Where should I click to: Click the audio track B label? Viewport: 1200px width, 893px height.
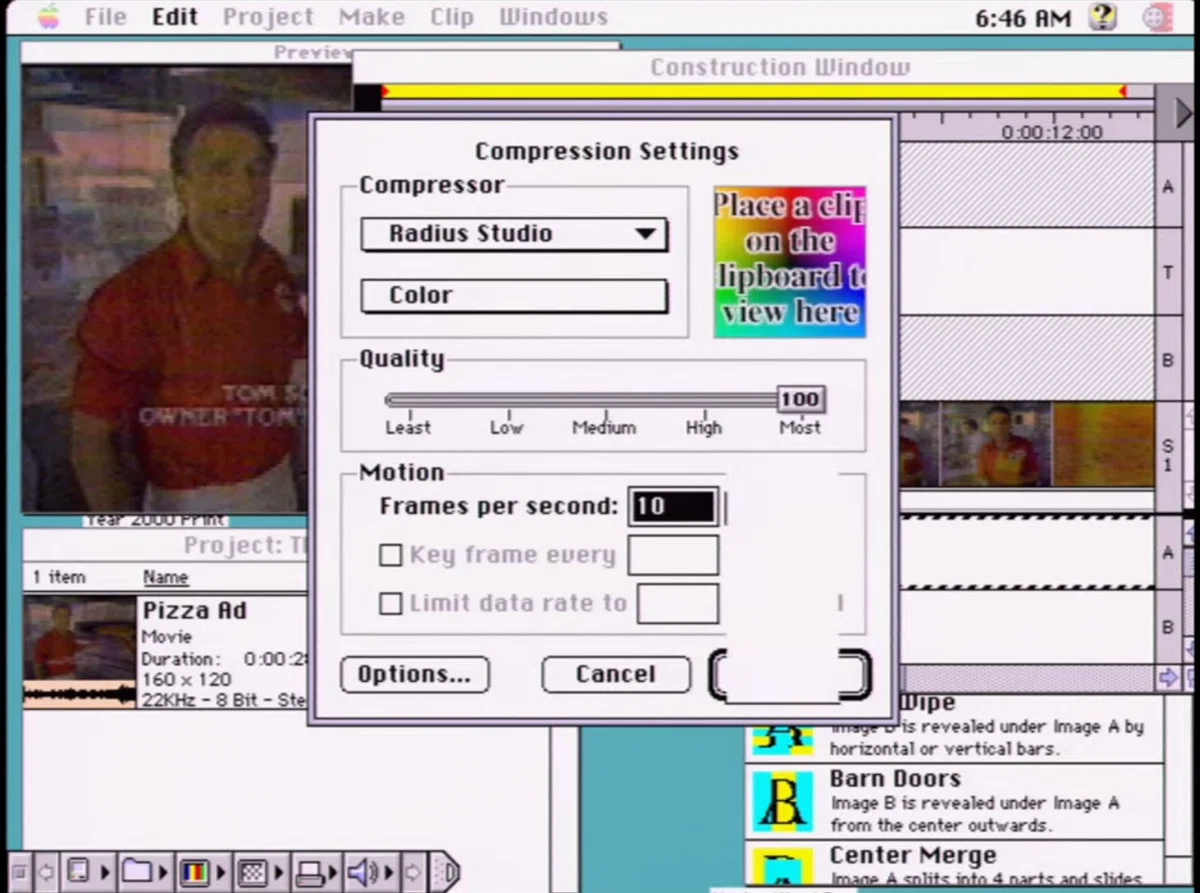(x=1168, y=627)
